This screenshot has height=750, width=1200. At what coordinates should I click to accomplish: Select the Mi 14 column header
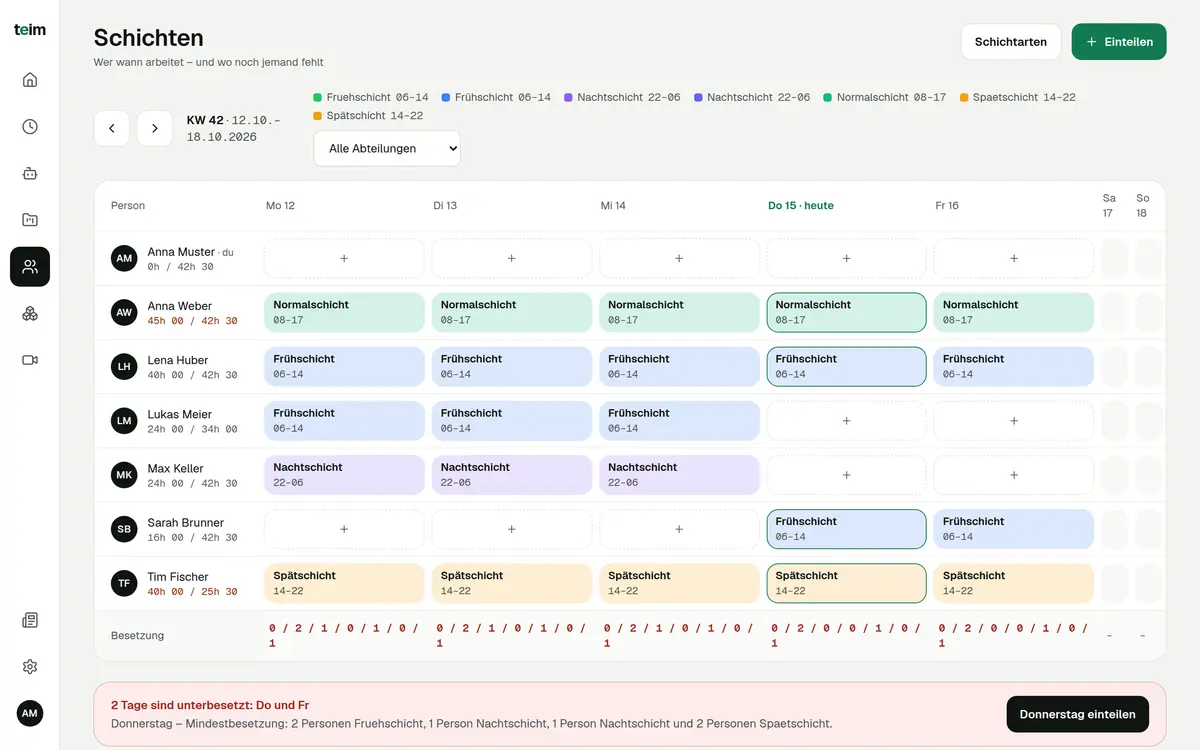(613, 206)
